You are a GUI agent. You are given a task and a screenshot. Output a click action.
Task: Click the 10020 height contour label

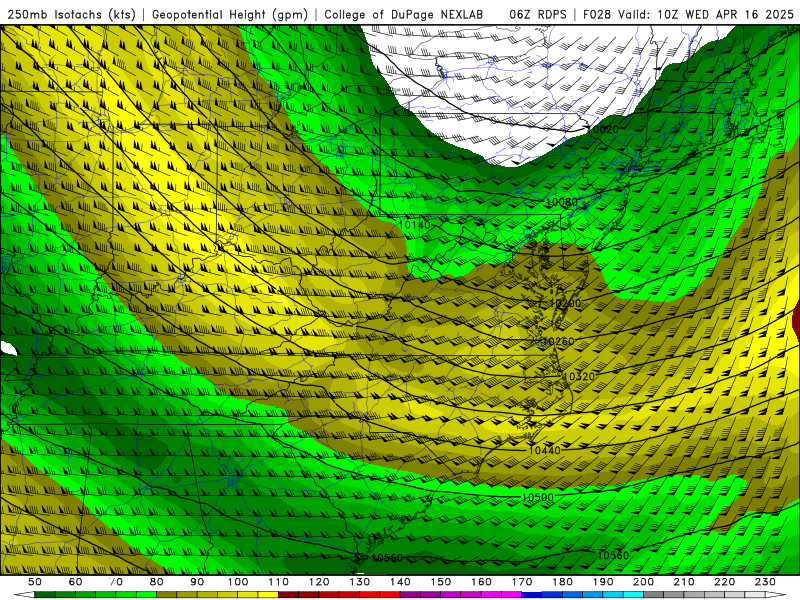(604, 130)
